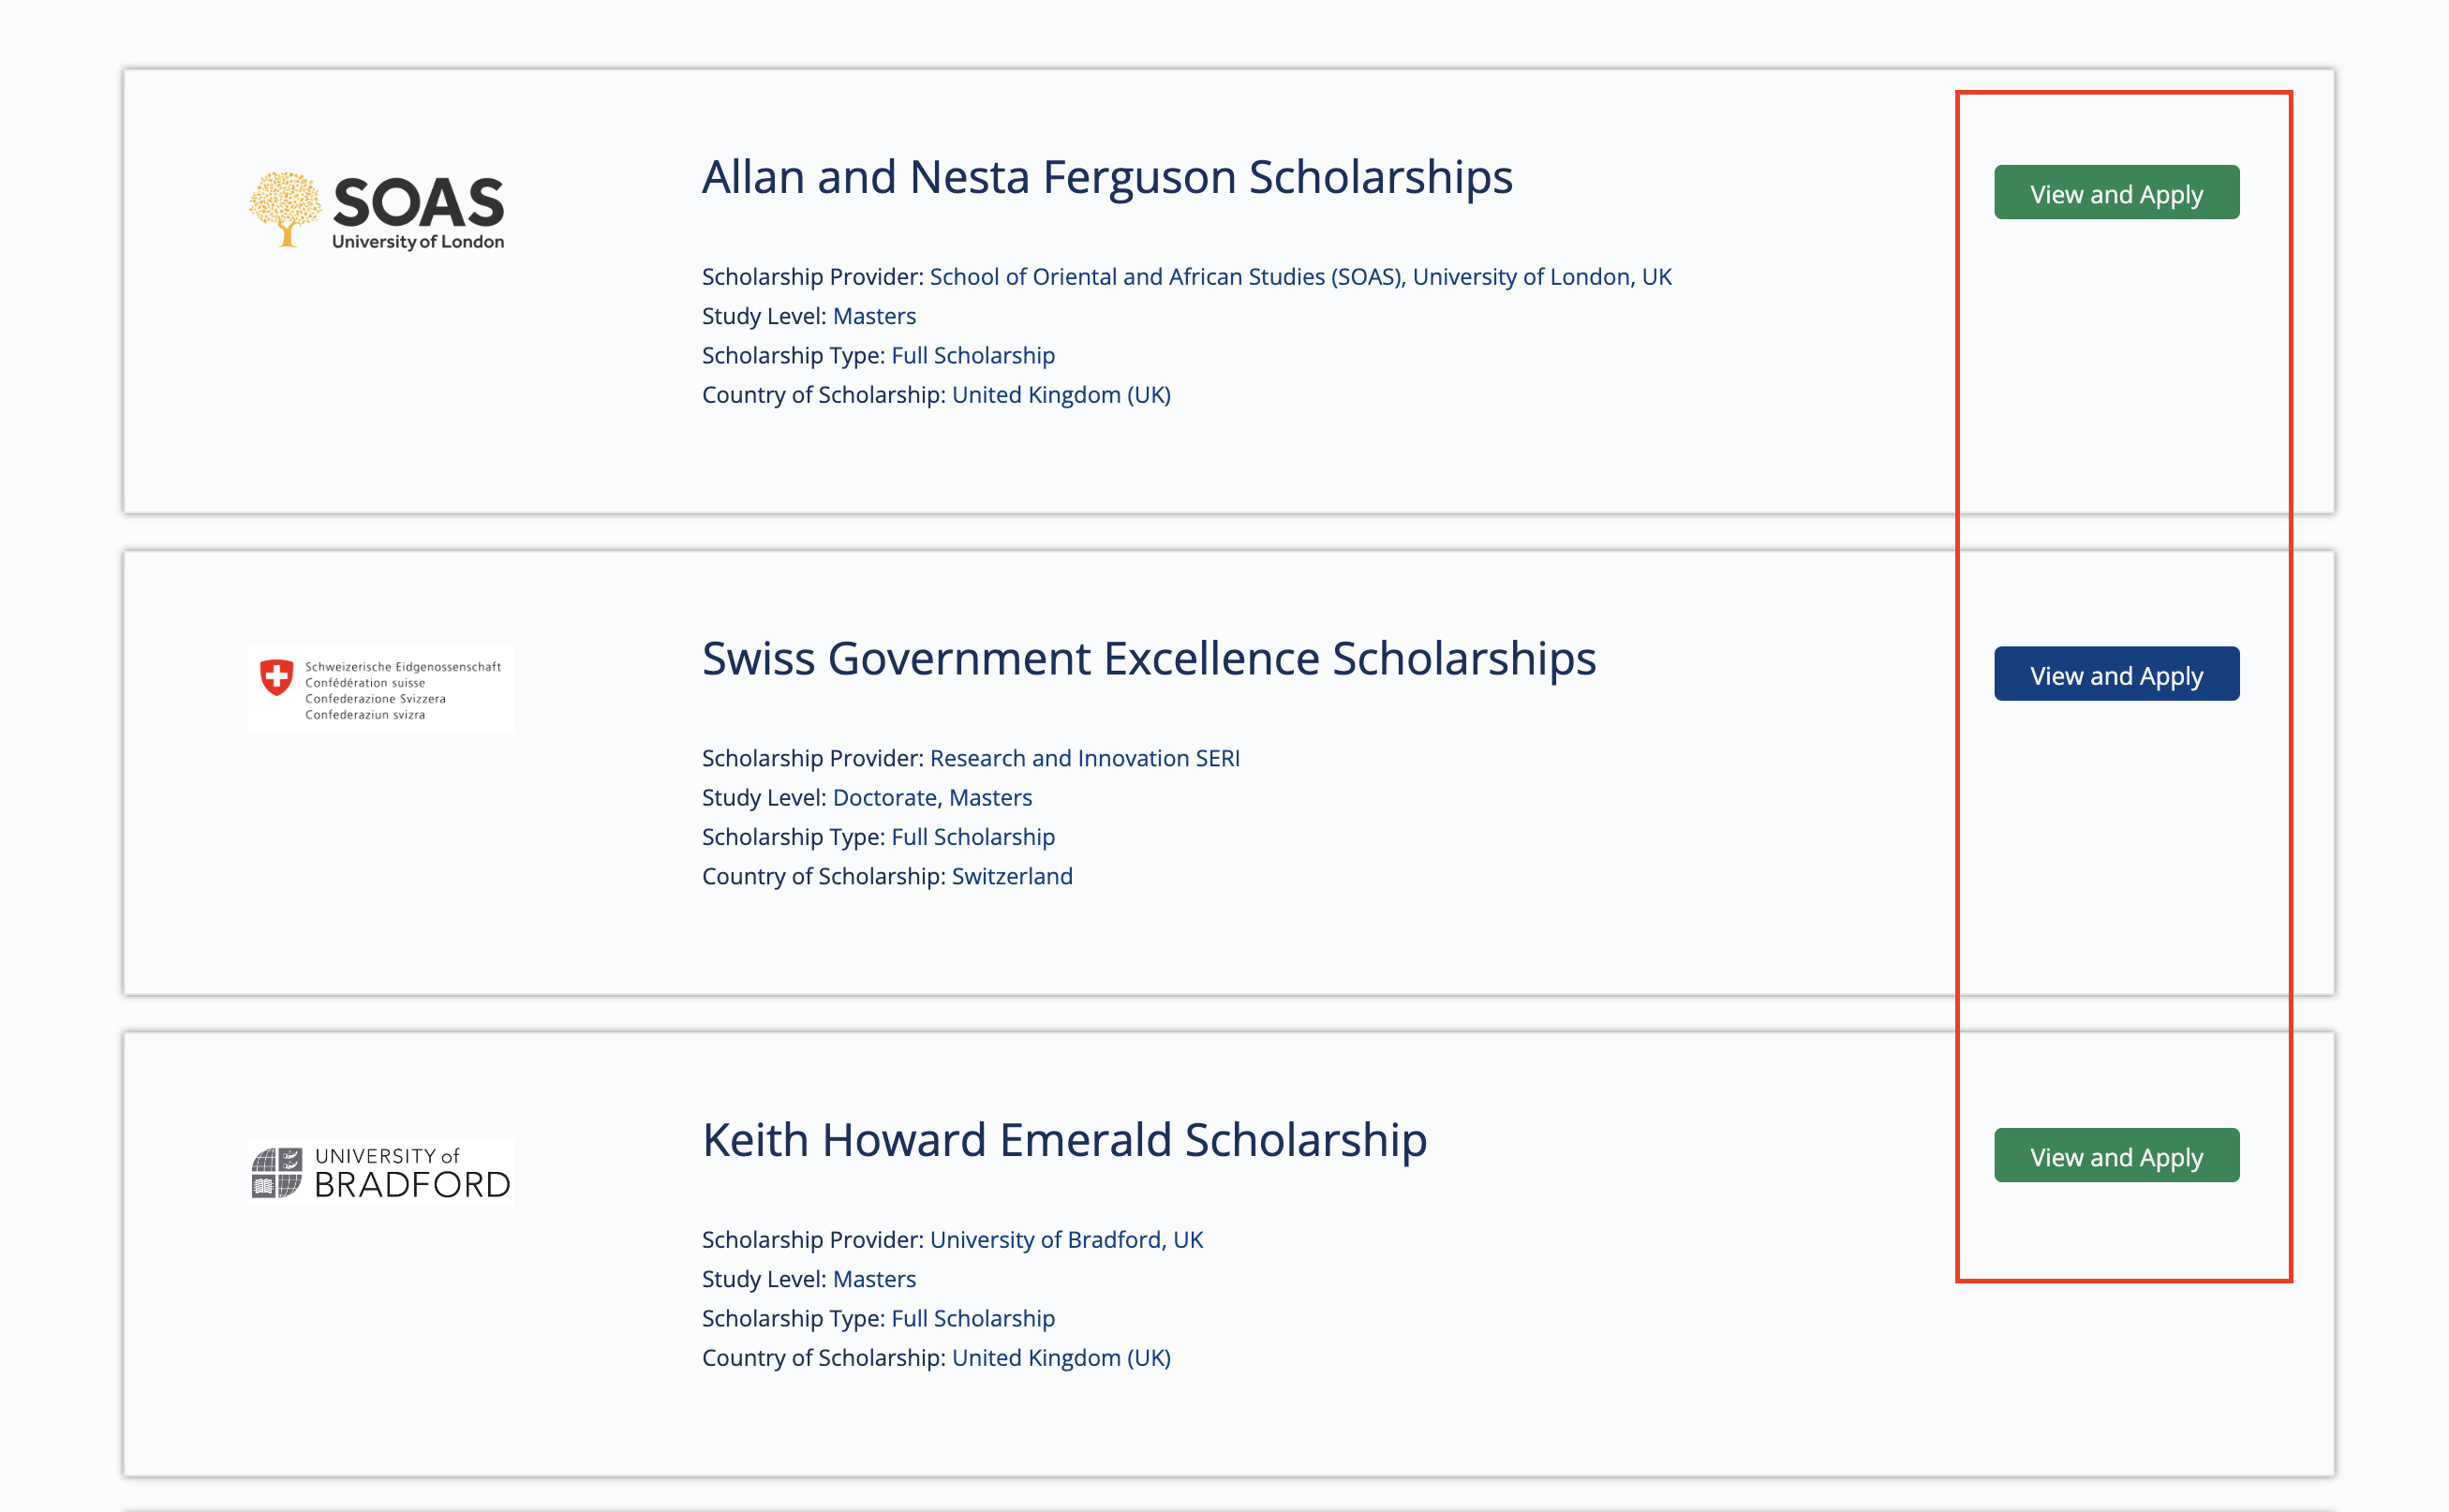Click View and Apply for Ferguson Scholarships
The height and width of the screenshot is (1512, 2449).
click(x=2116, y=192)
